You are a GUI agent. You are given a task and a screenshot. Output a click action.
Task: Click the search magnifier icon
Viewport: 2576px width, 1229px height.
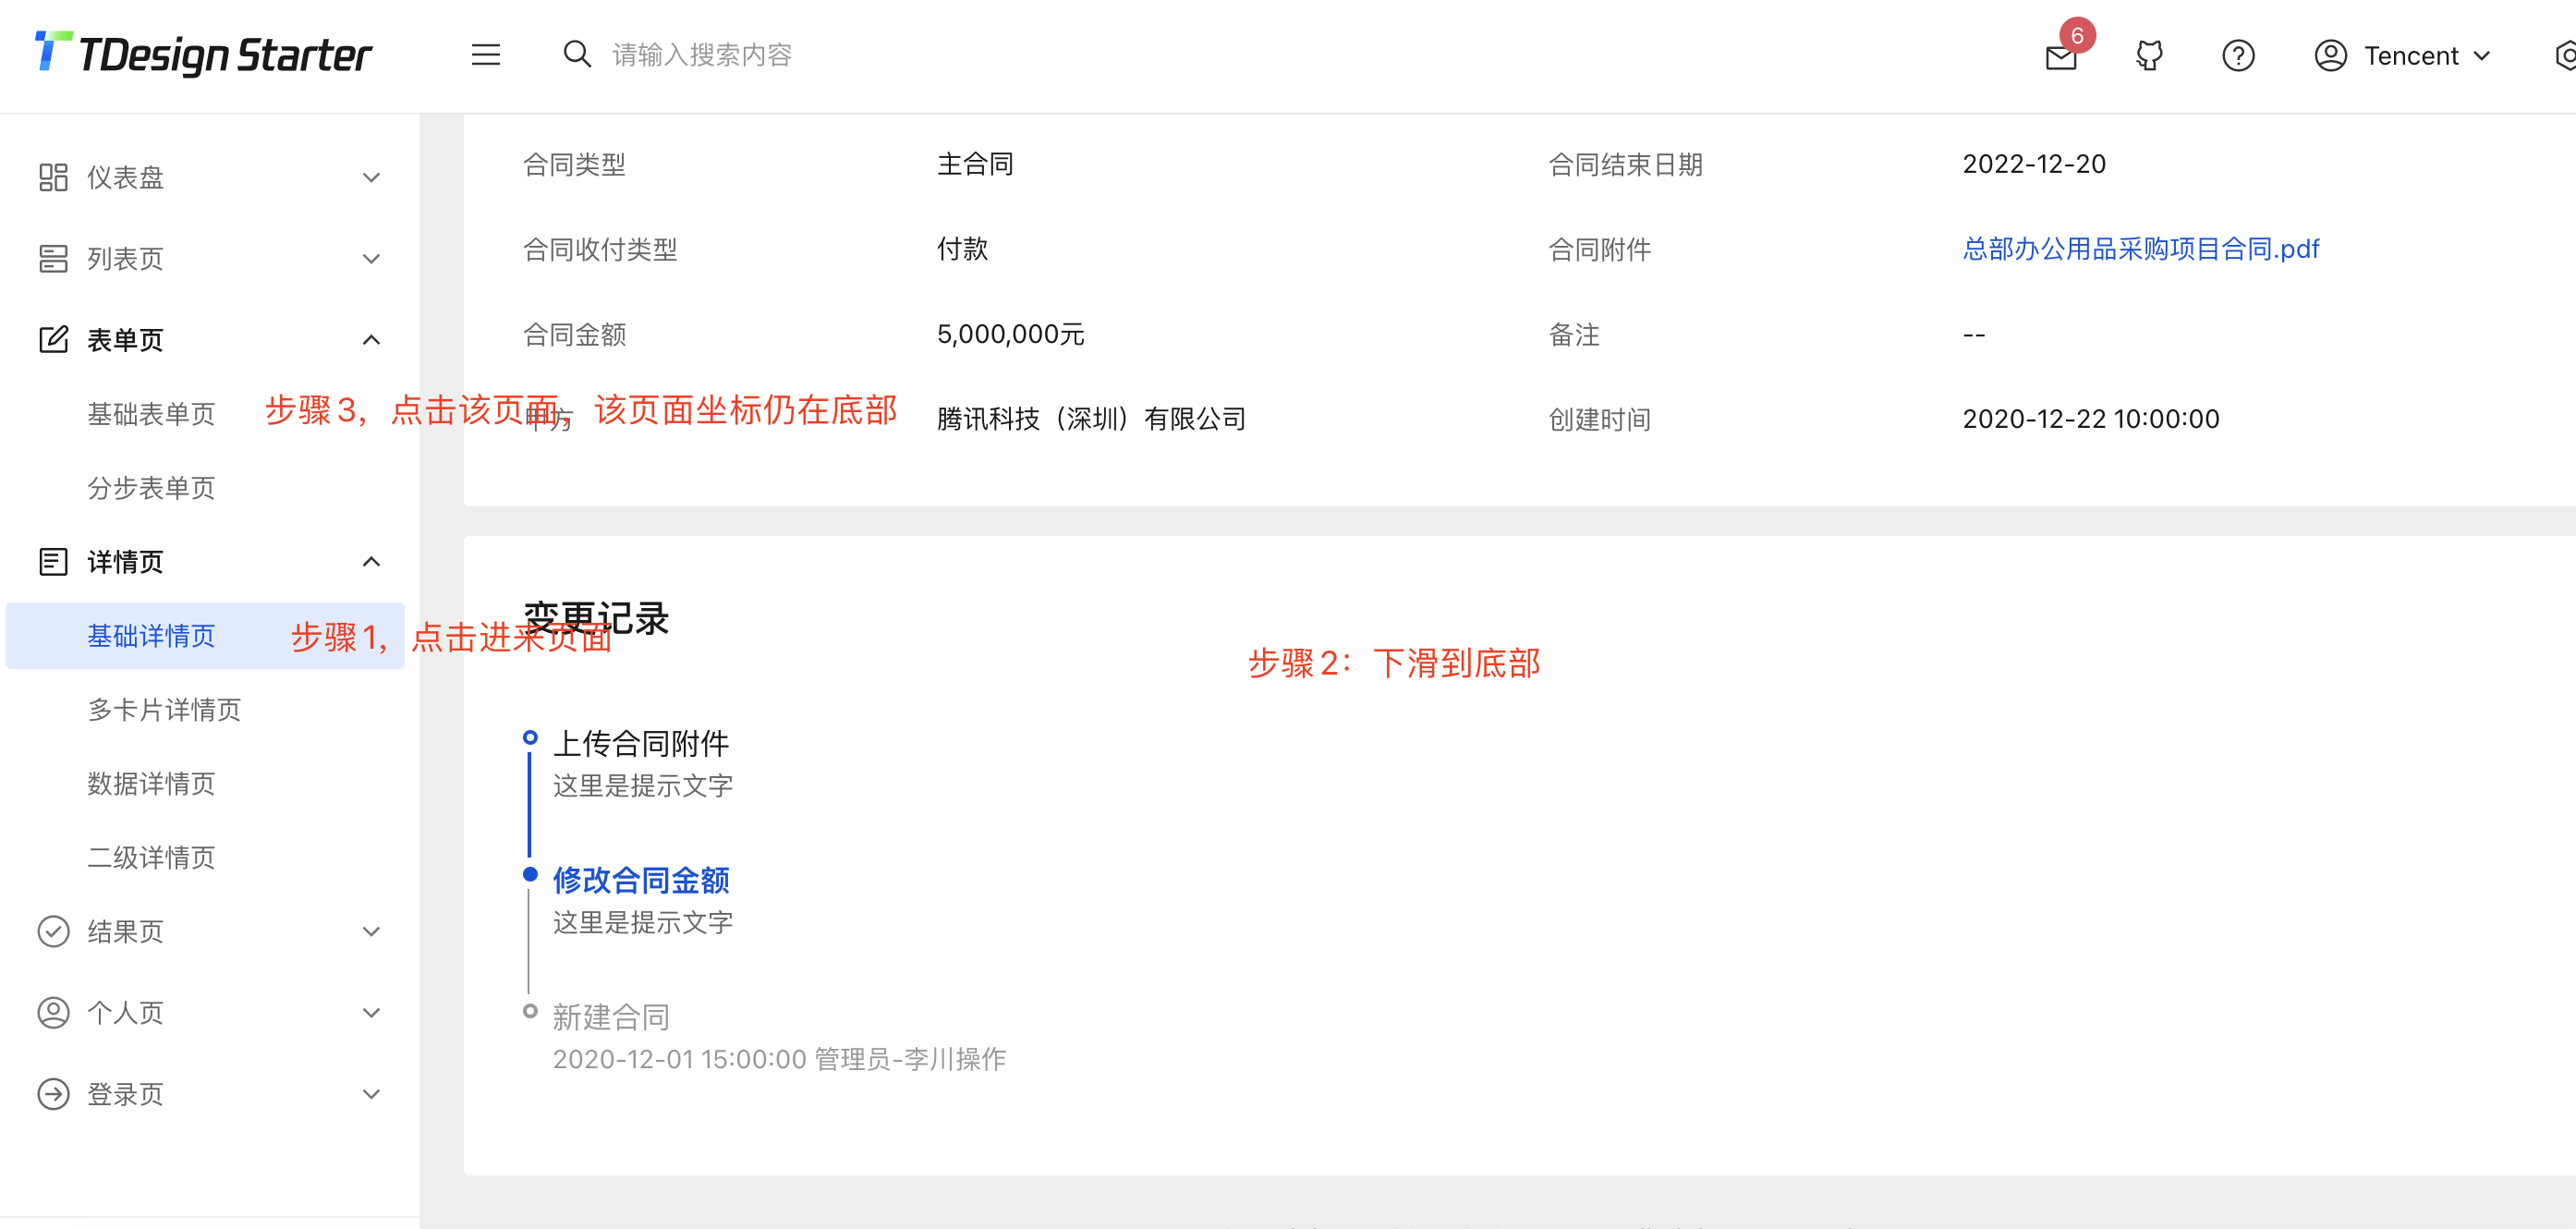coord(577,54)
